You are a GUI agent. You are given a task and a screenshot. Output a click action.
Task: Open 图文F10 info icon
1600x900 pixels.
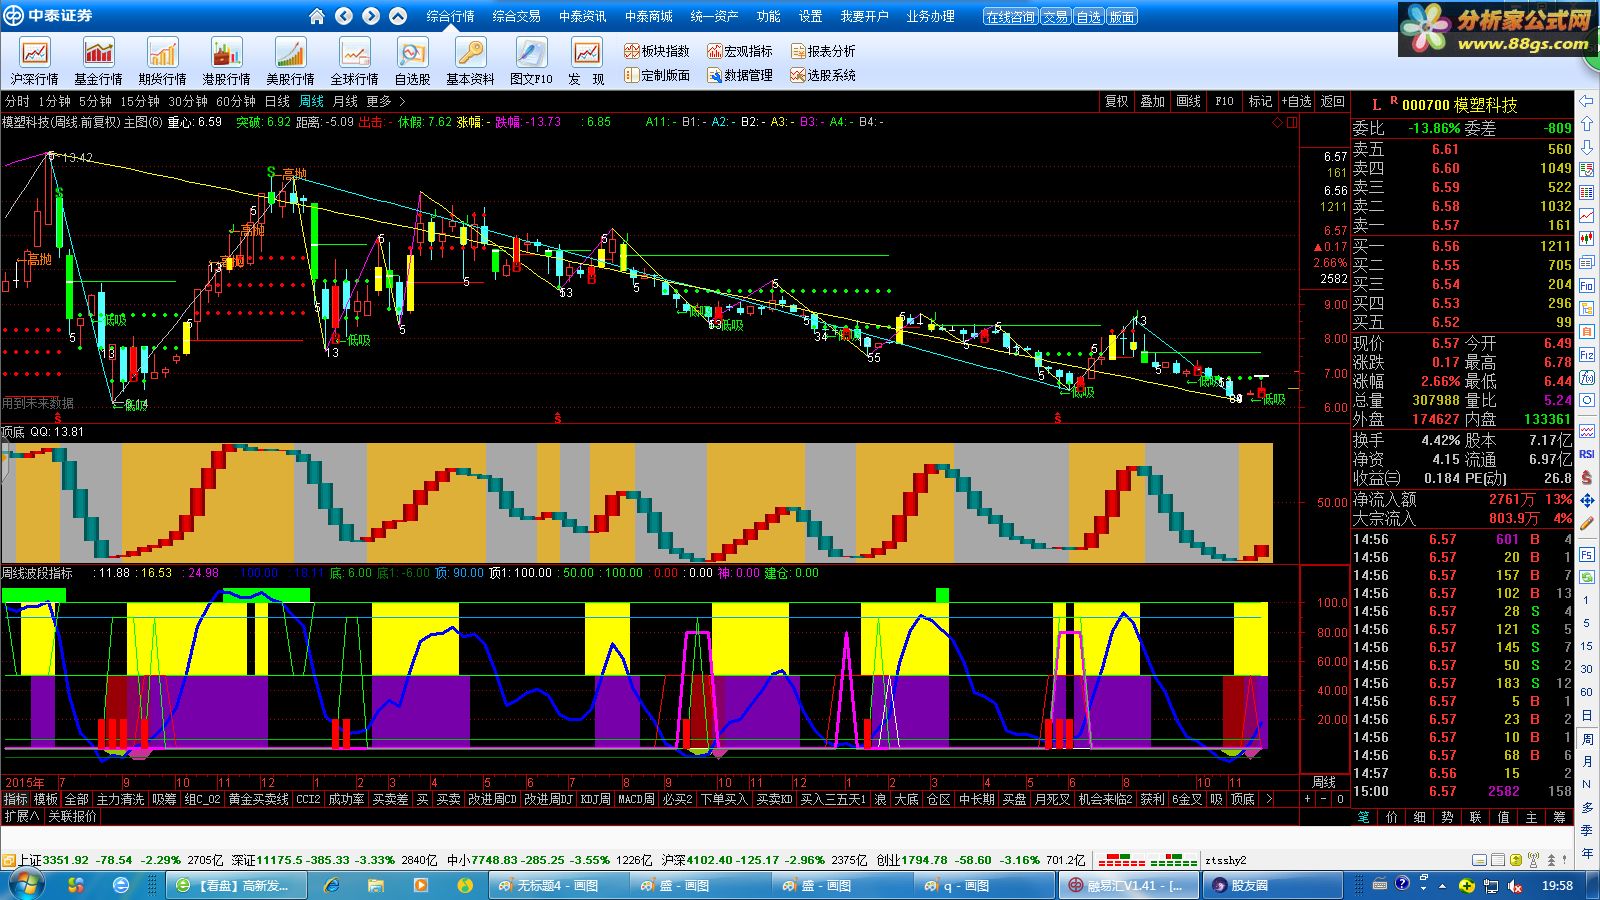point(531,61)
